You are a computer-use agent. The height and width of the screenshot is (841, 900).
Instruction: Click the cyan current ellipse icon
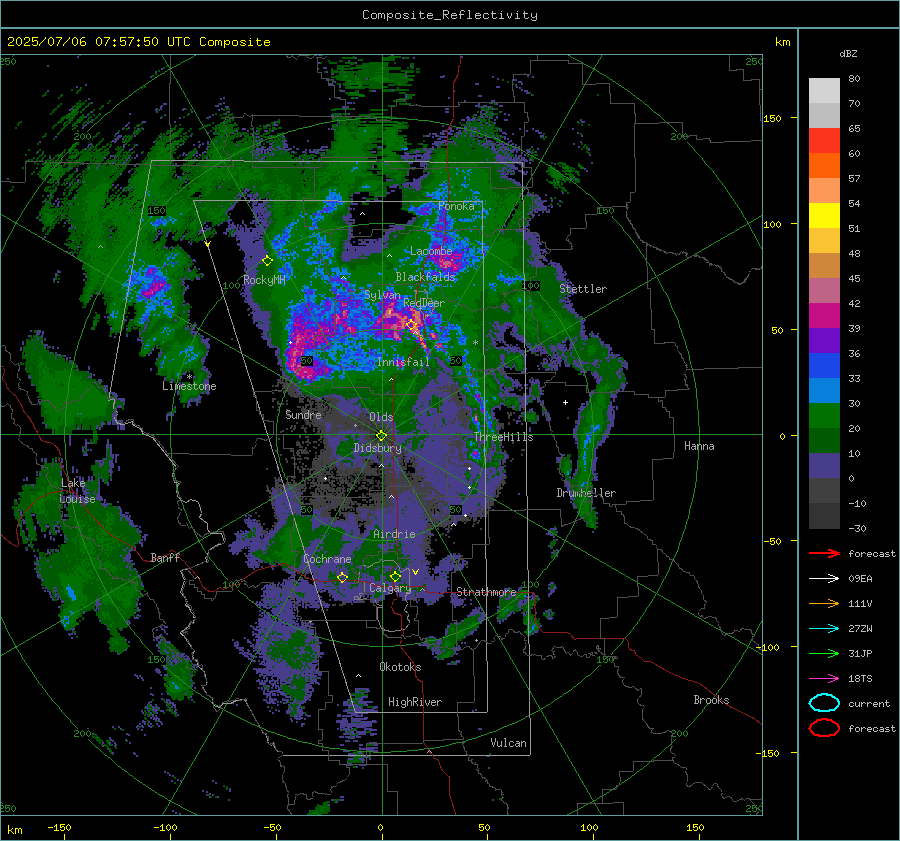click(x=824, y=703)
